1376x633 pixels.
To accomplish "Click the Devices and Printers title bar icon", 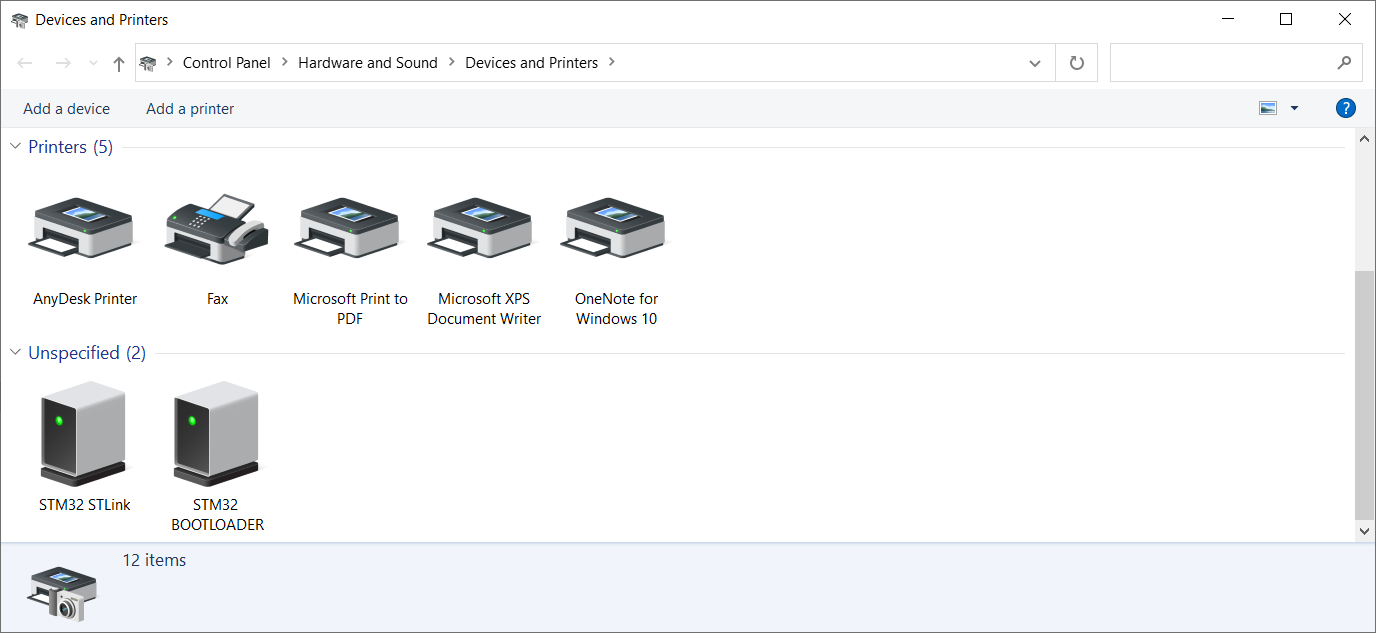I will pyautogui.click(x=19, y=20).
